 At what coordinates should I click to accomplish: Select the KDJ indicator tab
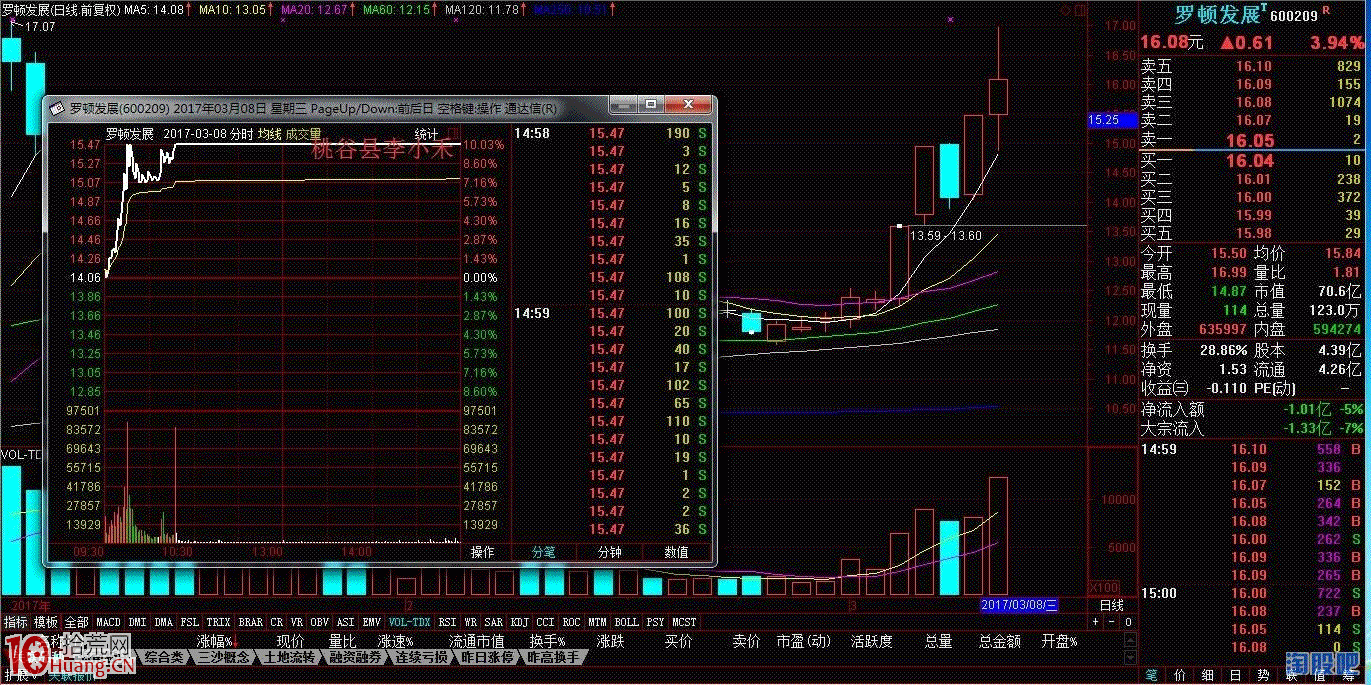pyautogui.click(x=519, y=621)
